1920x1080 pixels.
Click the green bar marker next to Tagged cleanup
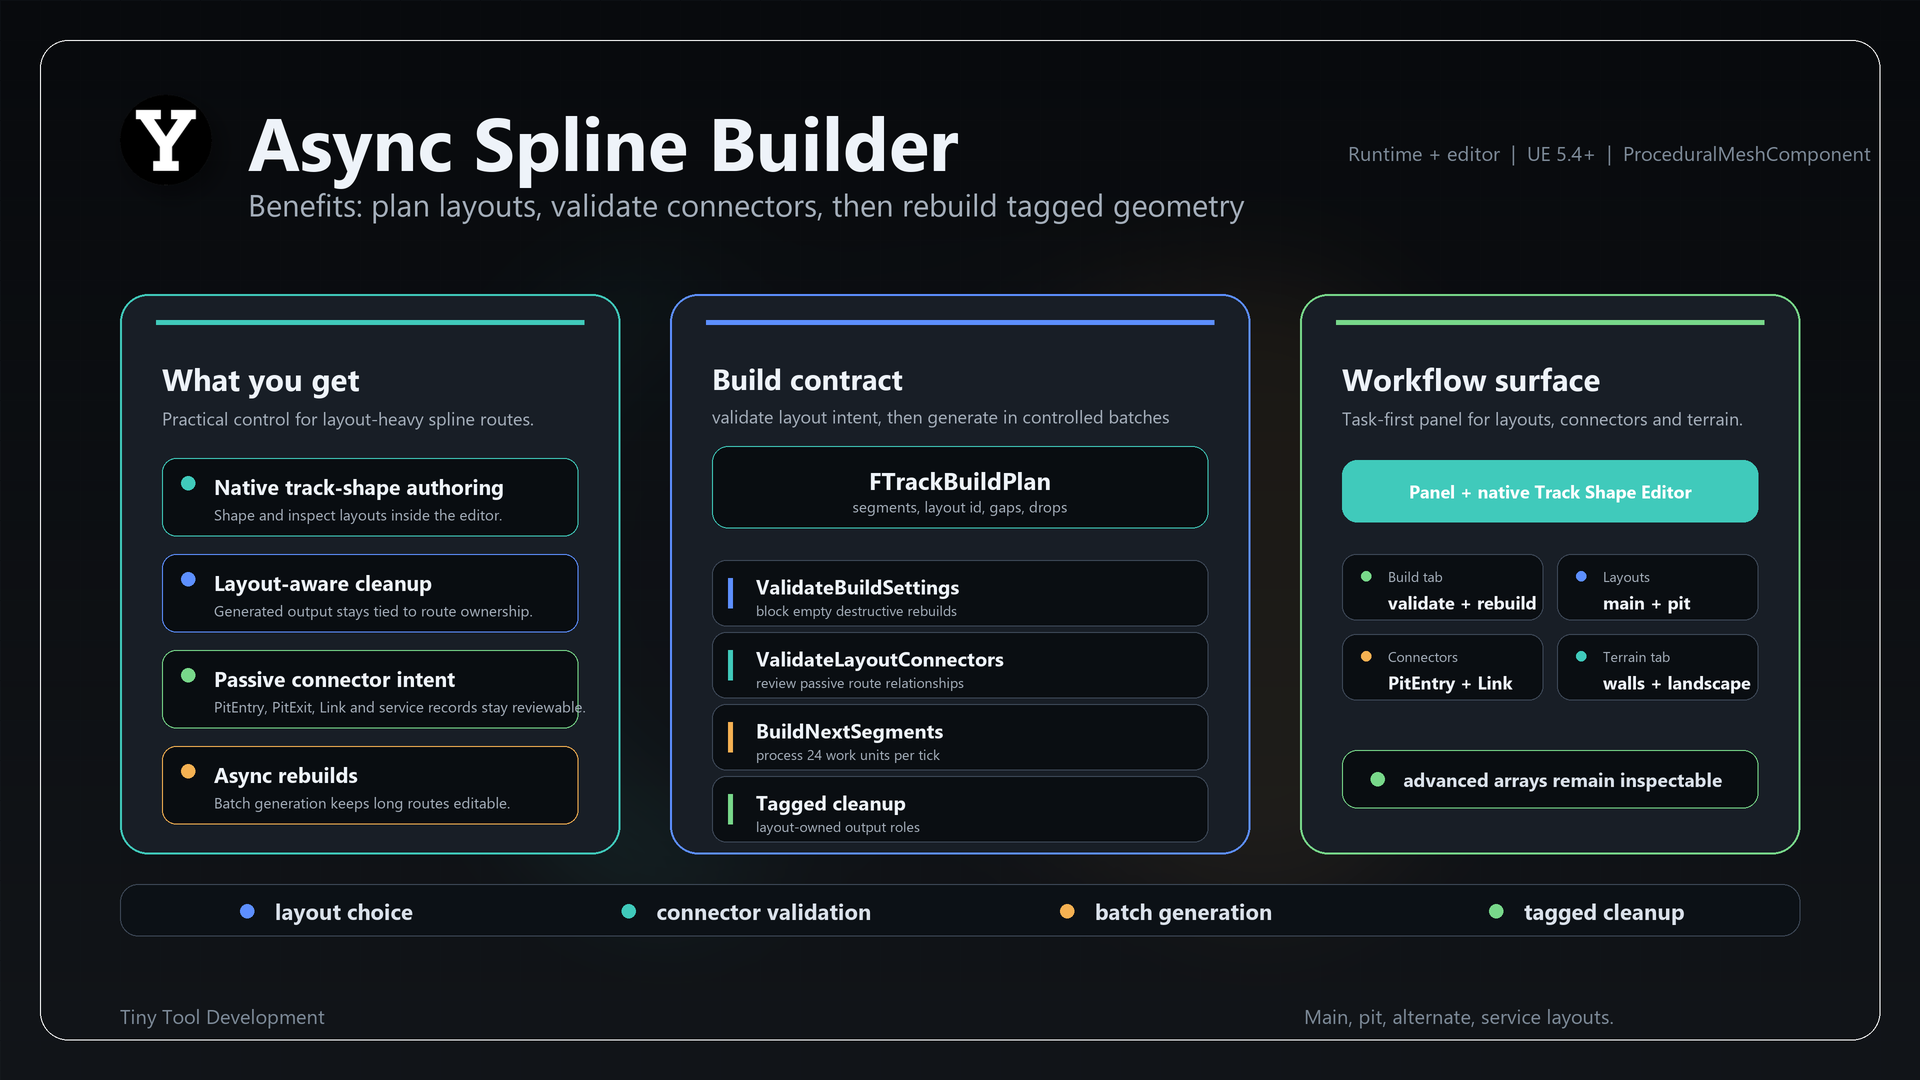(730, 809)
